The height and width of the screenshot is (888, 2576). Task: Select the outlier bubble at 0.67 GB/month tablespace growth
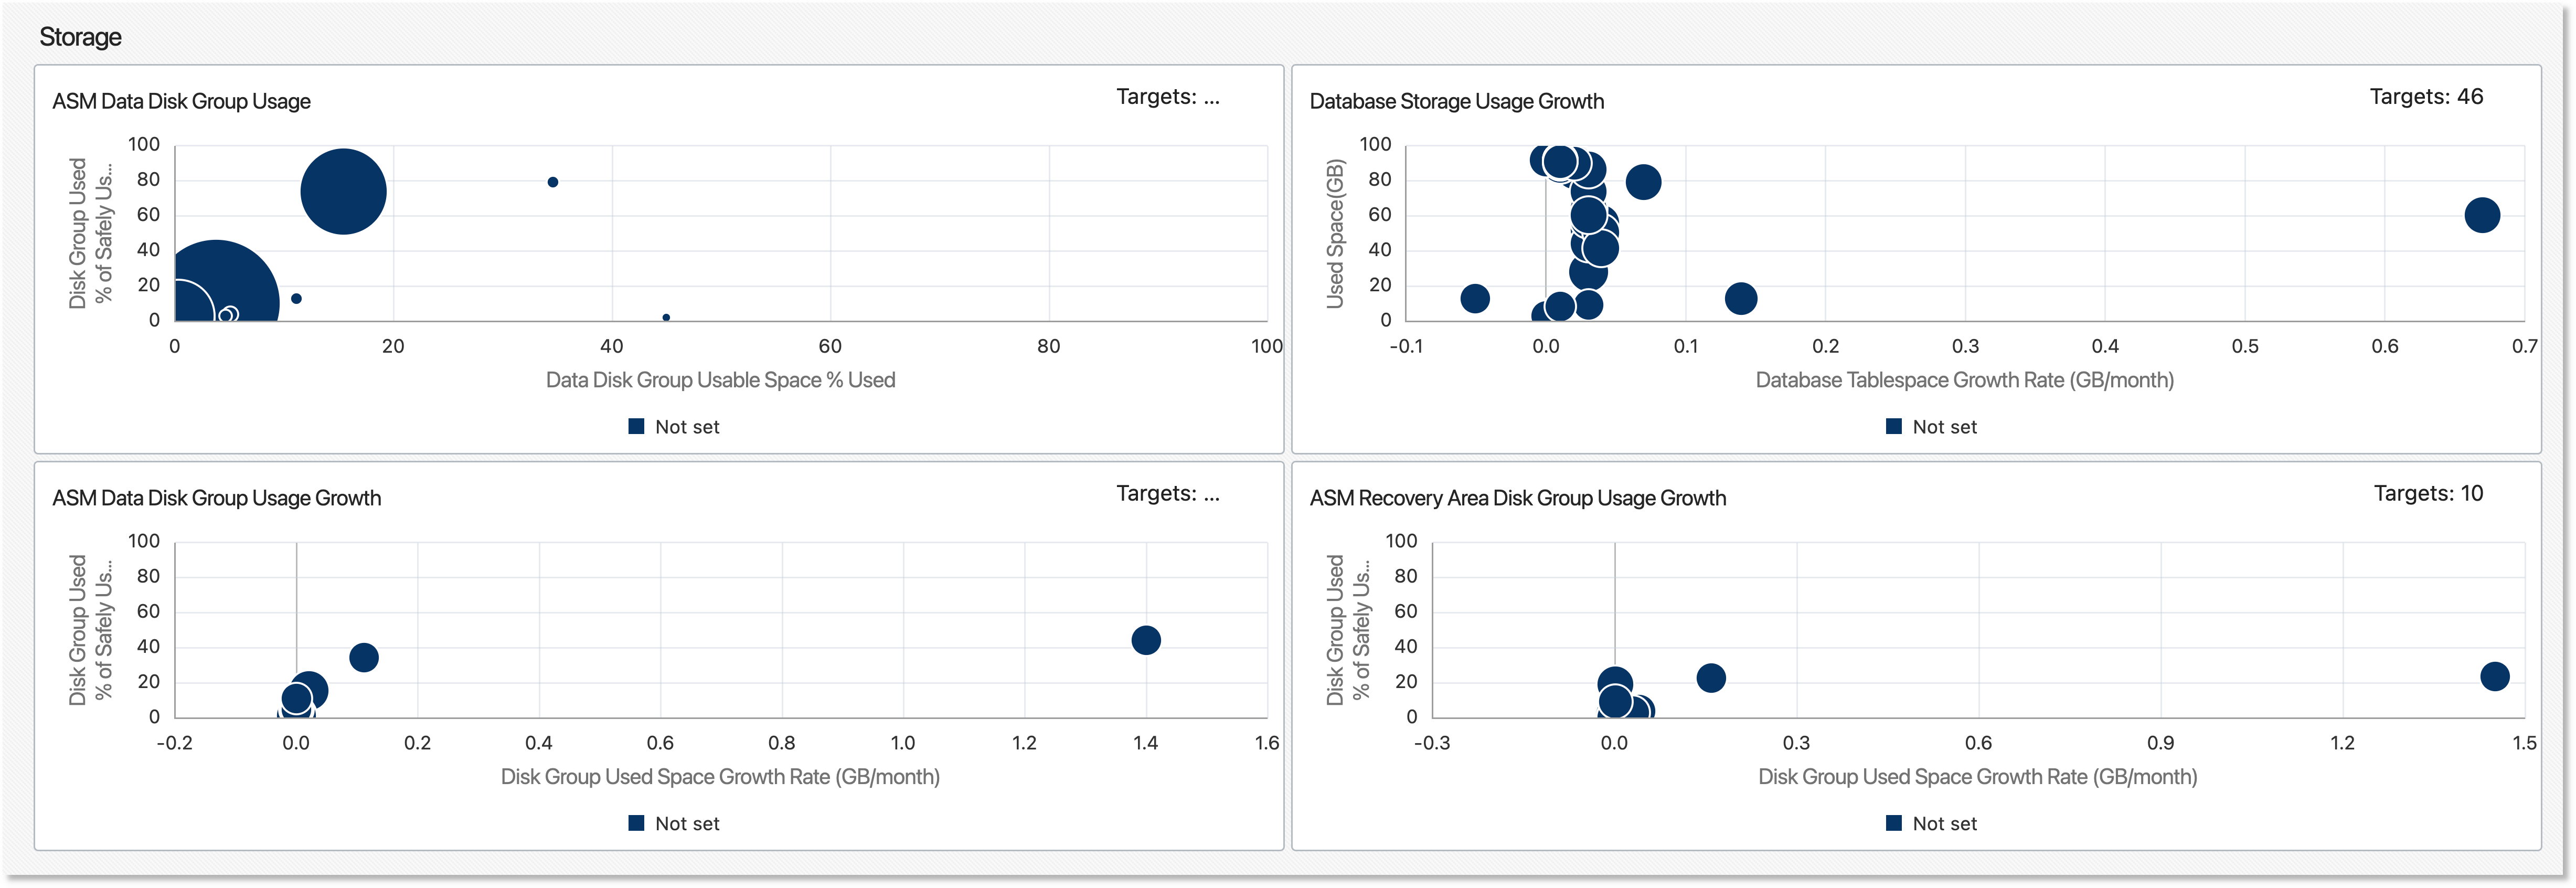pos(2482,214)
